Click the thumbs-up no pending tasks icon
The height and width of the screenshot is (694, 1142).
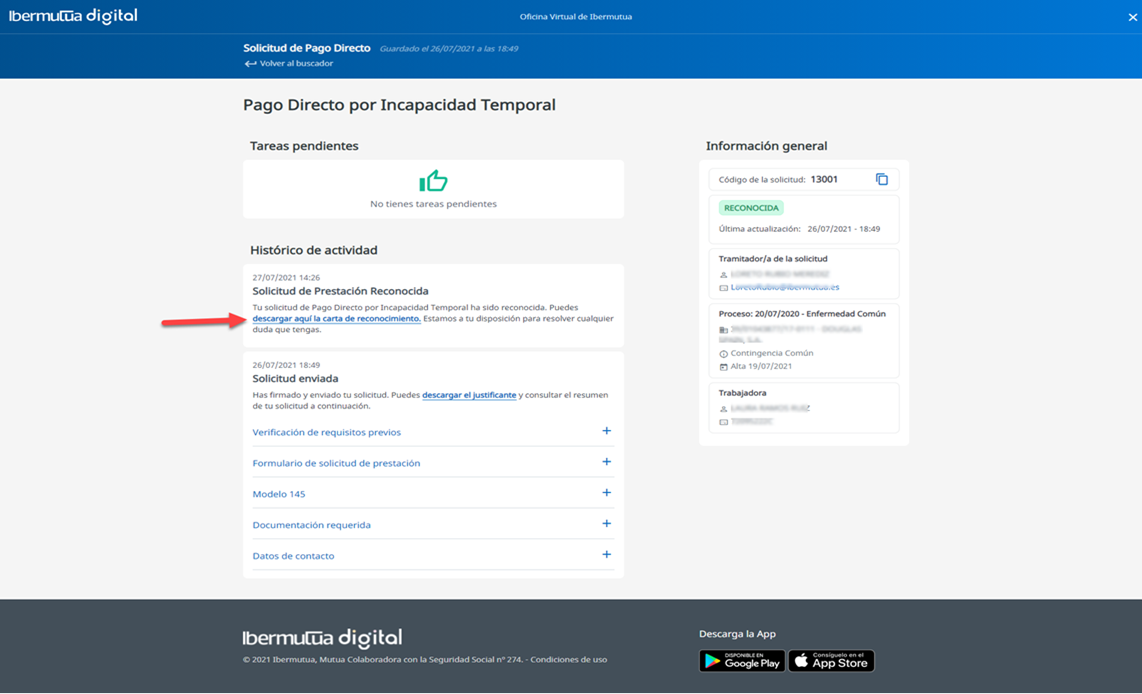433,181
